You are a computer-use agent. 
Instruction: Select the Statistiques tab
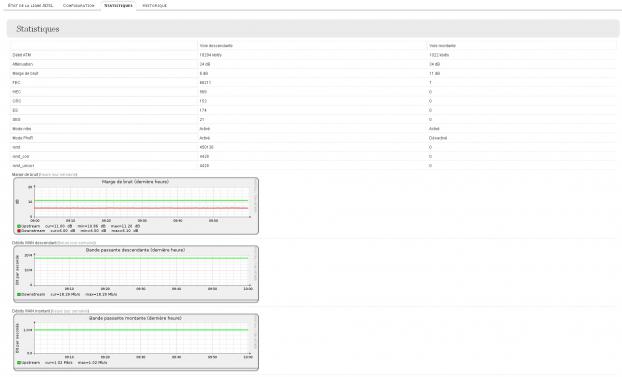(x=118, y=6)
